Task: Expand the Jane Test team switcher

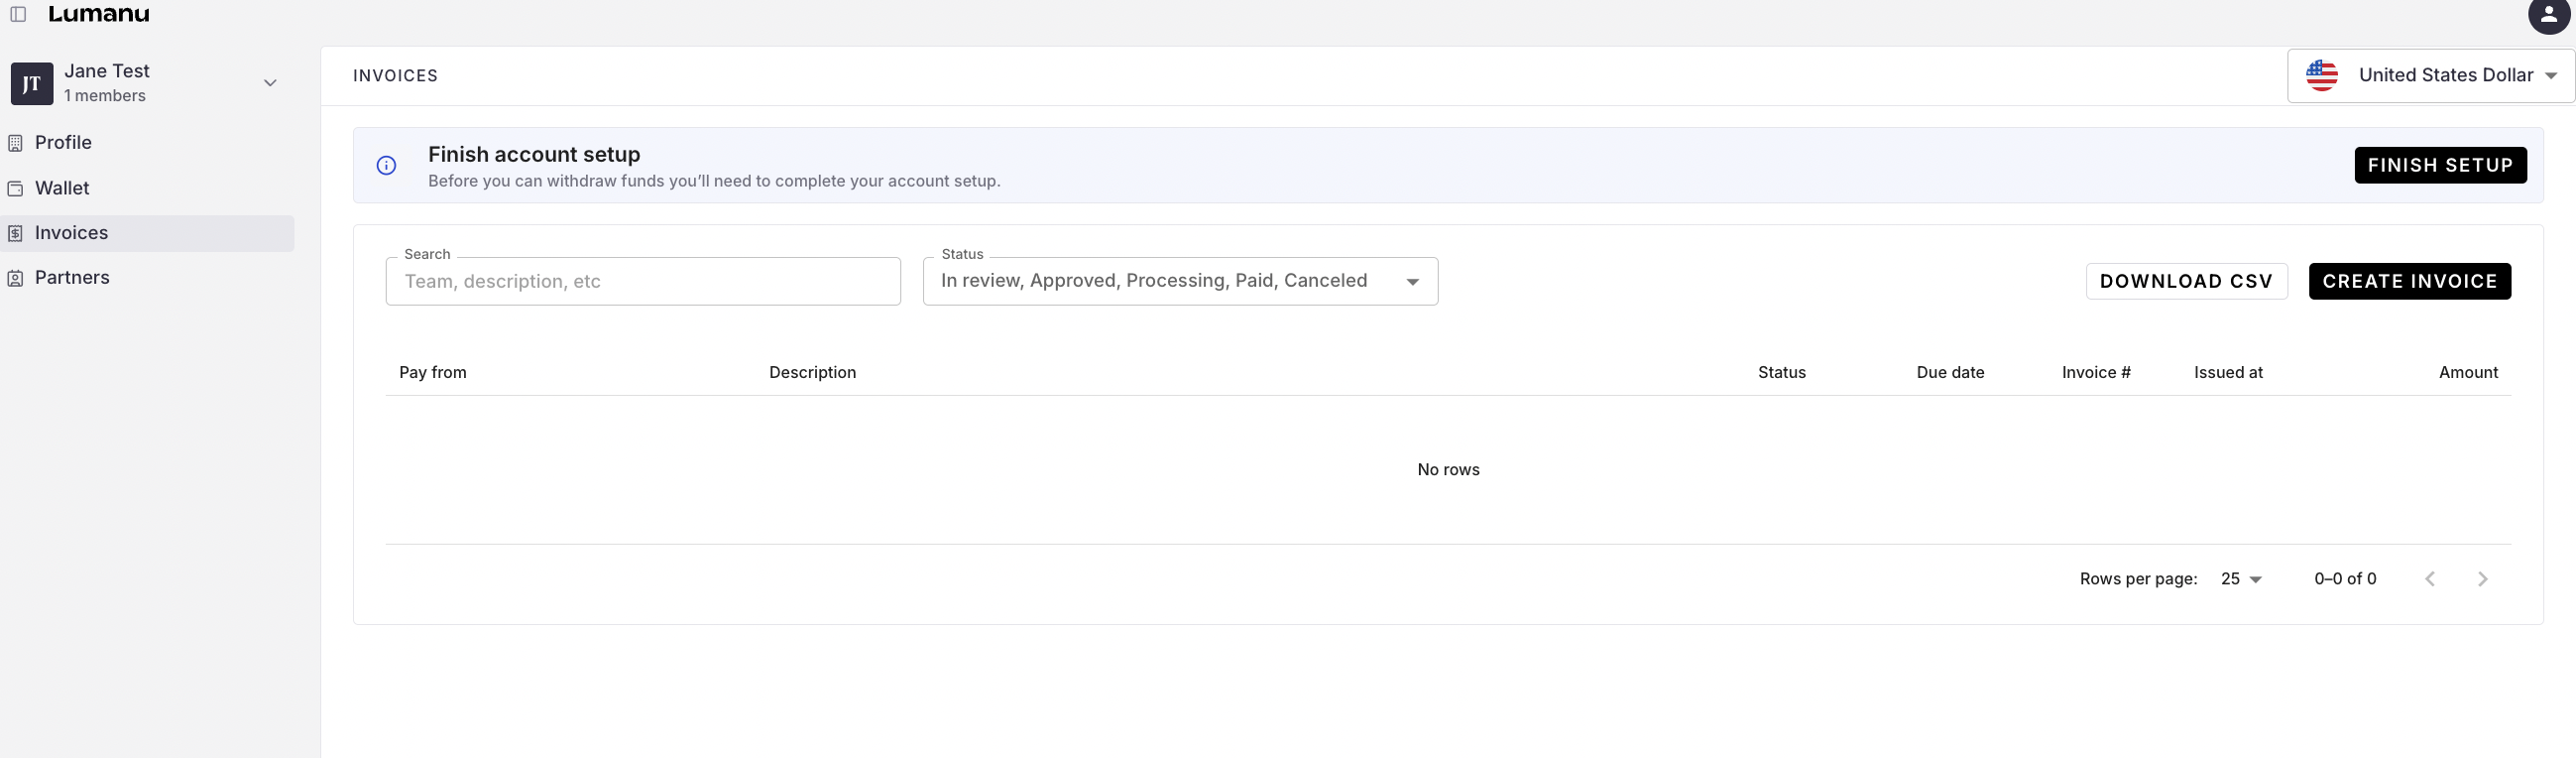Action: [269, 83]
